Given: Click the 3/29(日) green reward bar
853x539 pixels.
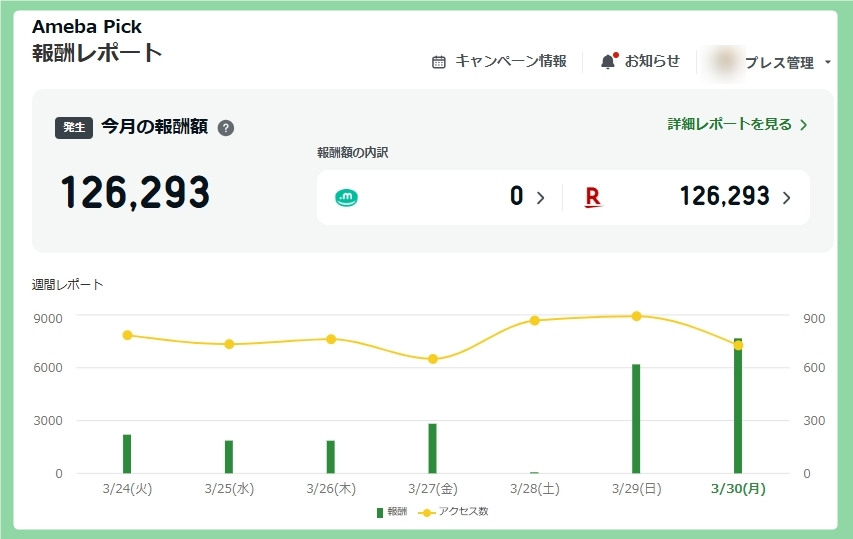Looking at the screenshot, I should tap(636, 418).
